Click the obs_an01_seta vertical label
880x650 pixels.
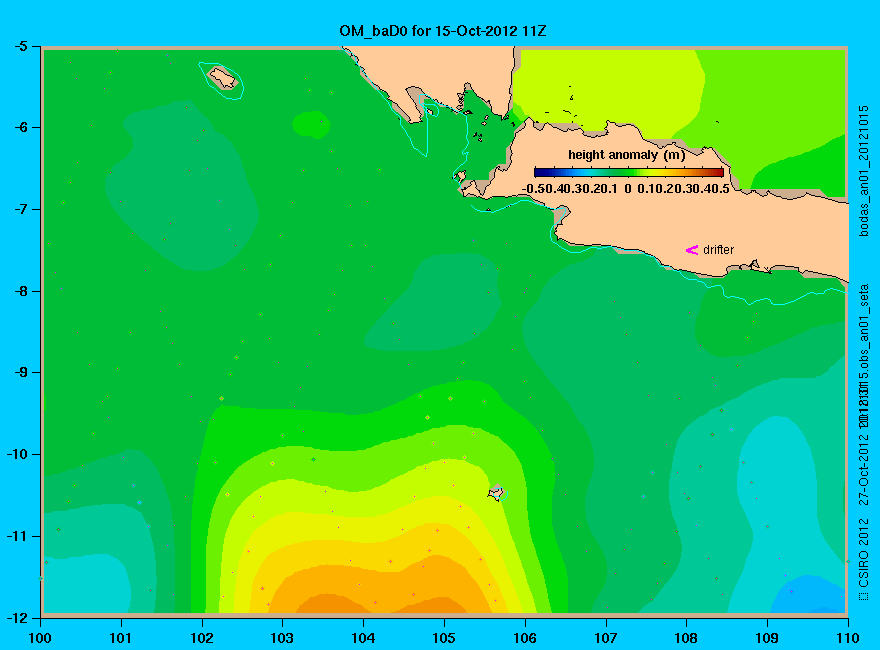click(864, 330)
